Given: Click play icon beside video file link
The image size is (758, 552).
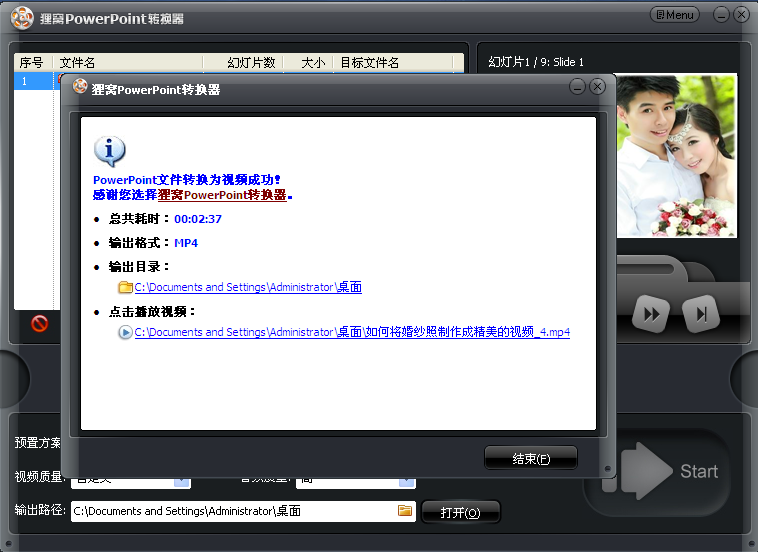Looking at the screenshot, I should 125,332.
